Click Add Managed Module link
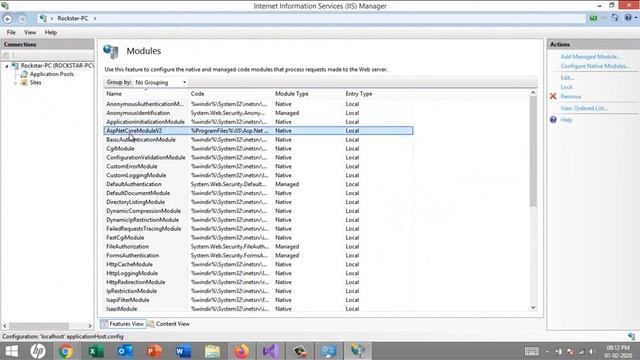640x360 pixels. [x=591, y=57]
